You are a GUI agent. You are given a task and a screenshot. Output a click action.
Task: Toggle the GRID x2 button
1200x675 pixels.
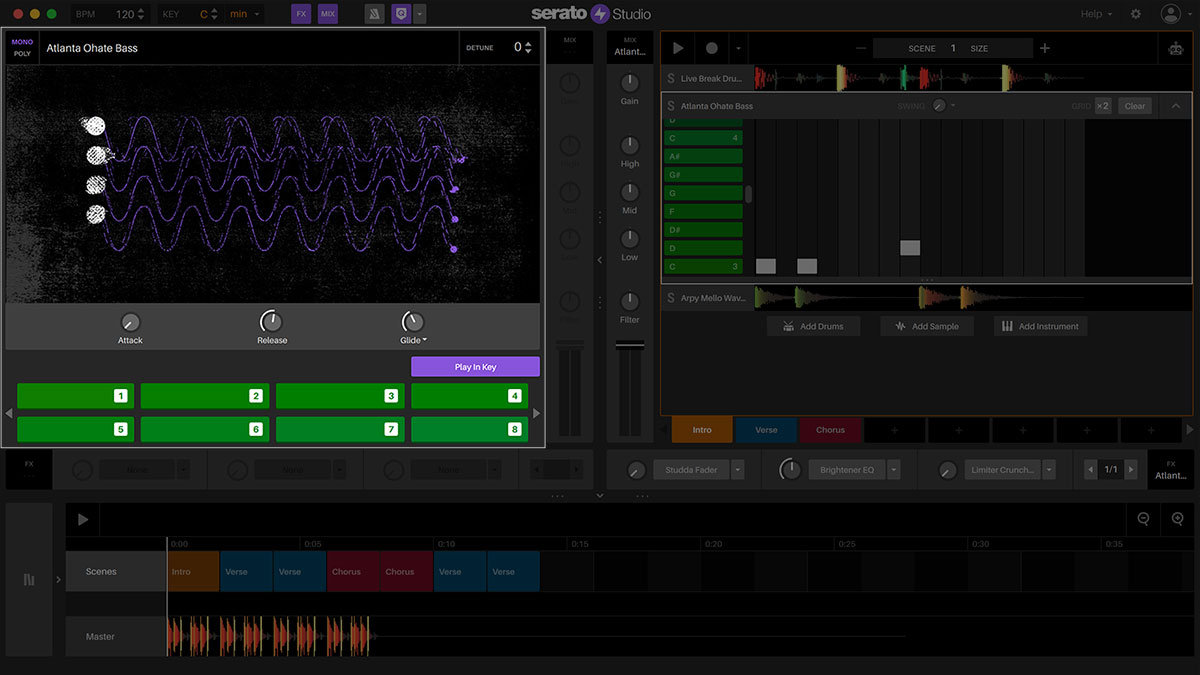point(1102,106)
